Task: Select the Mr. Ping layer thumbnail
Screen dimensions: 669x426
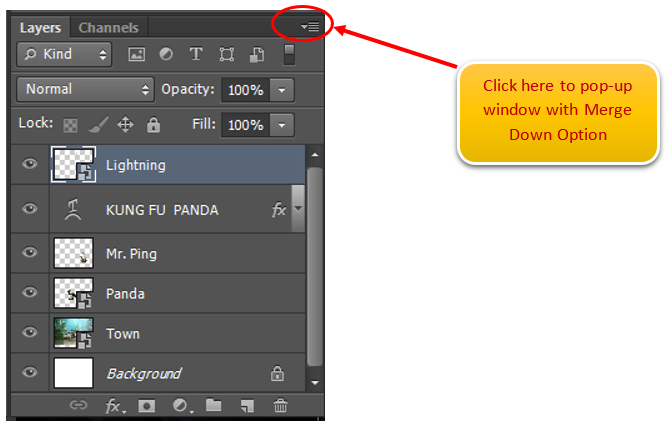Action: point(73,253)
